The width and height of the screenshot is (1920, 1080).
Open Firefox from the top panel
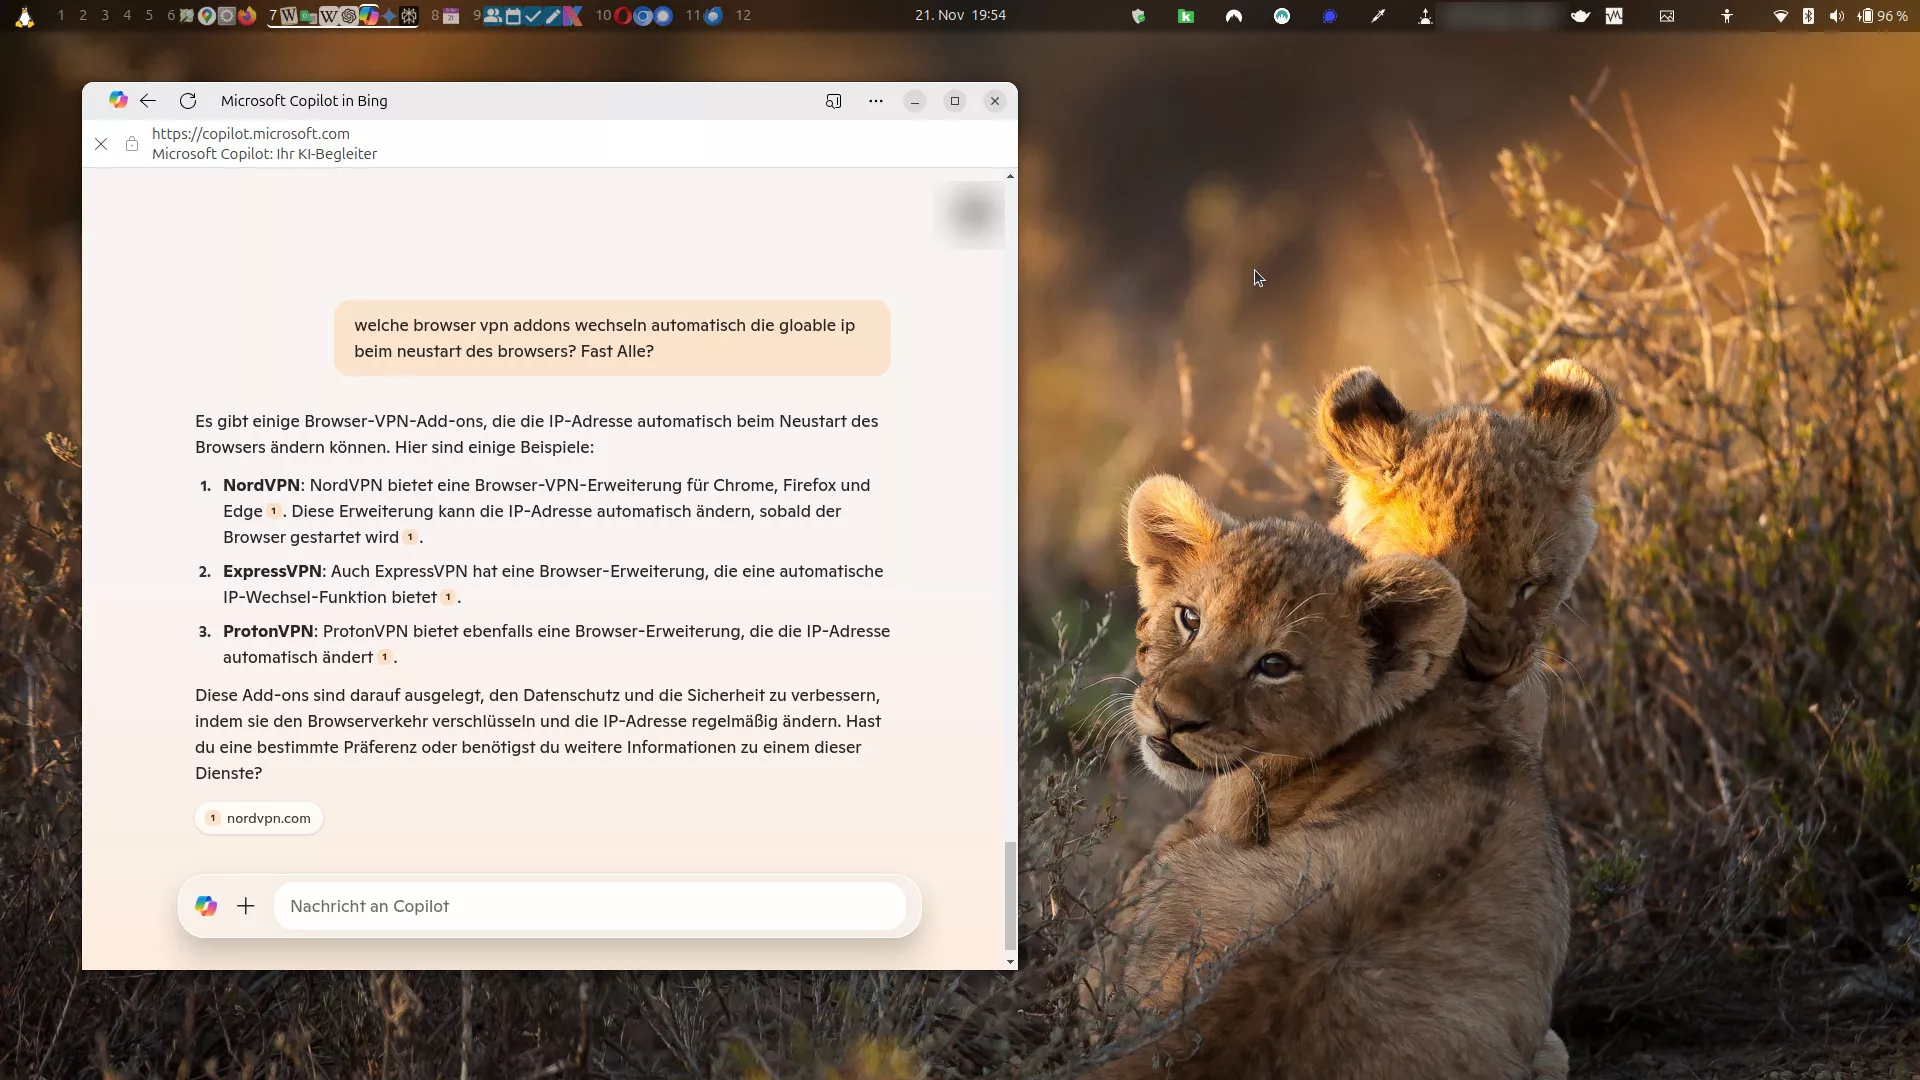point(247,16)
